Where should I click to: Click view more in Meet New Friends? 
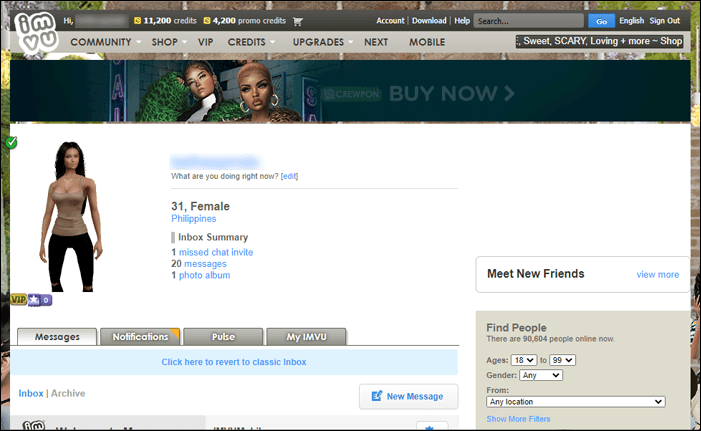point(658,275)
